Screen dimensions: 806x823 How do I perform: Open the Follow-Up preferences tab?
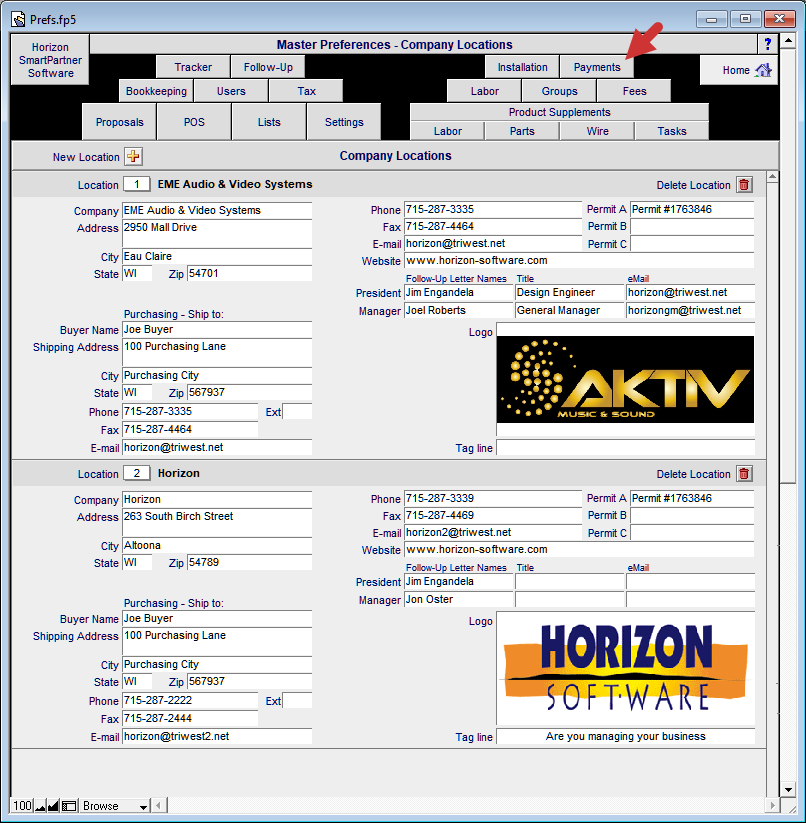(268, 67)
